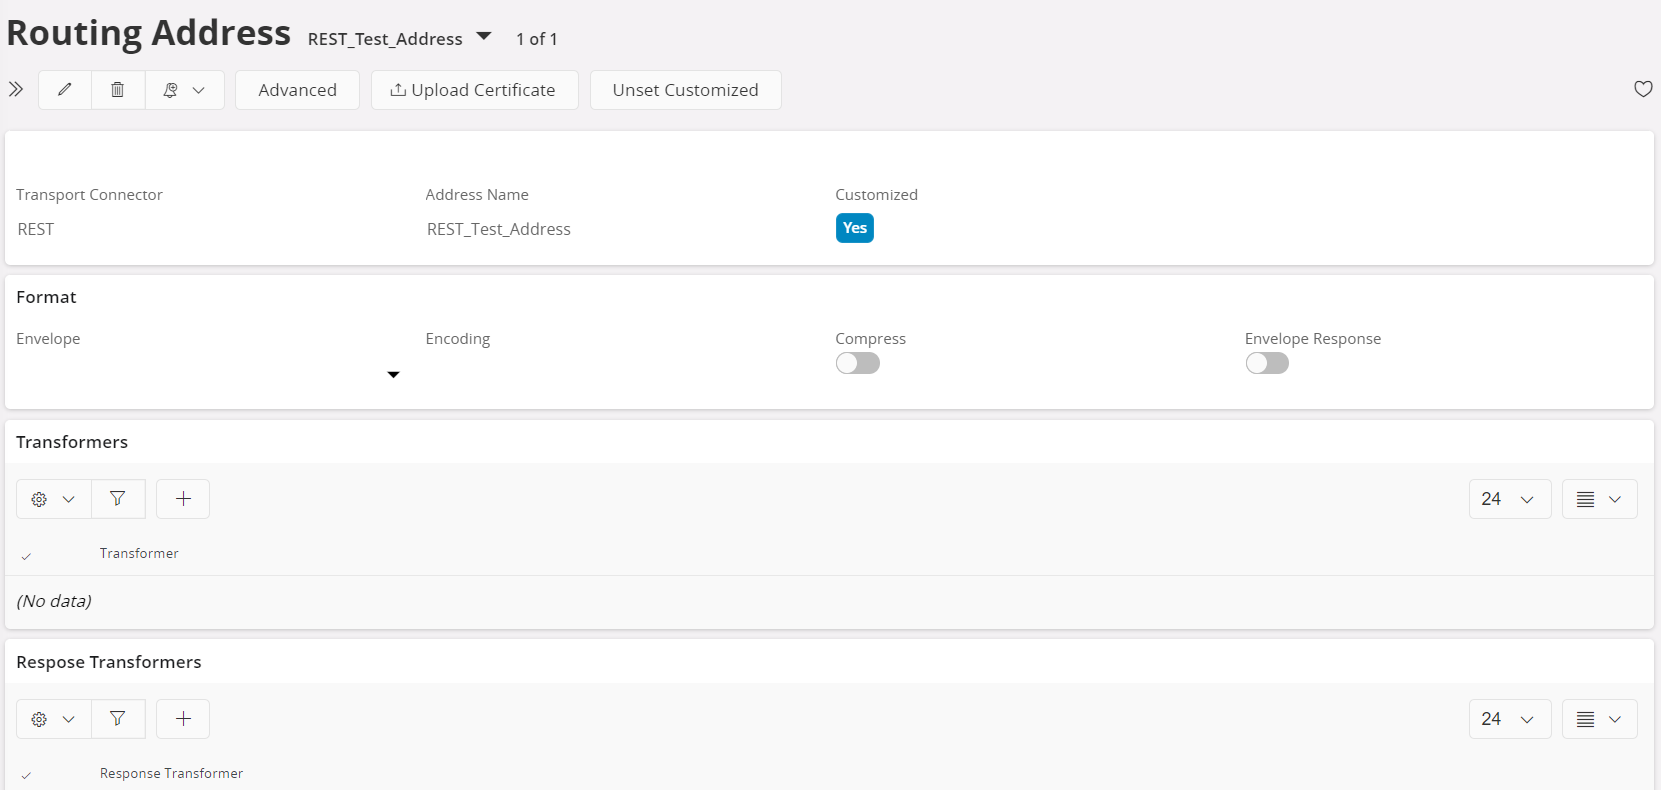Open the Respose Transformers filter icon
This screenshot has width=1661, height=790.
point(118,718)
